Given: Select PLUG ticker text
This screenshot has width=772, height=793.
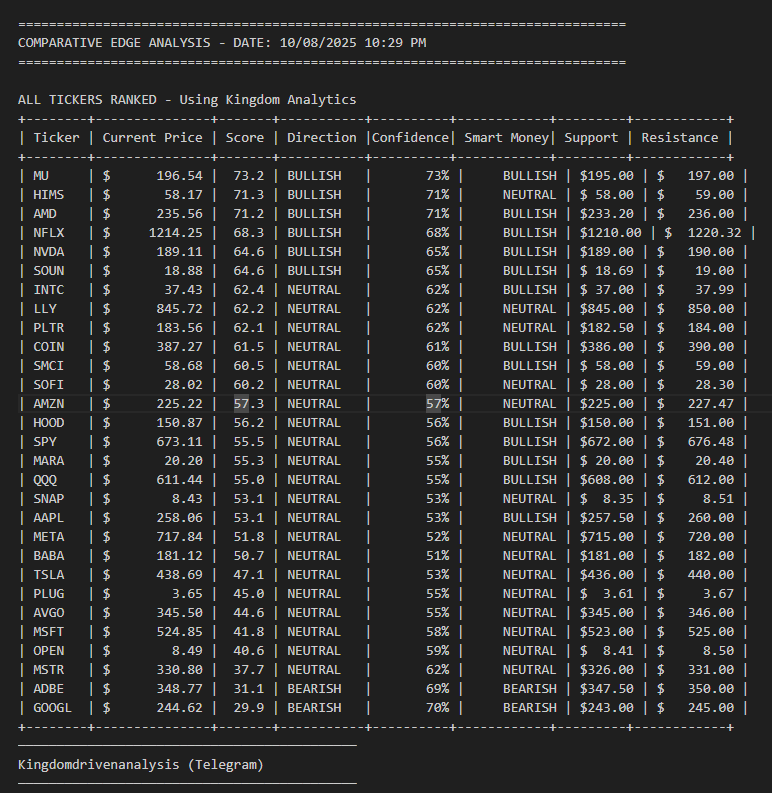Looking at the screenshot, I should click(49, 594).
